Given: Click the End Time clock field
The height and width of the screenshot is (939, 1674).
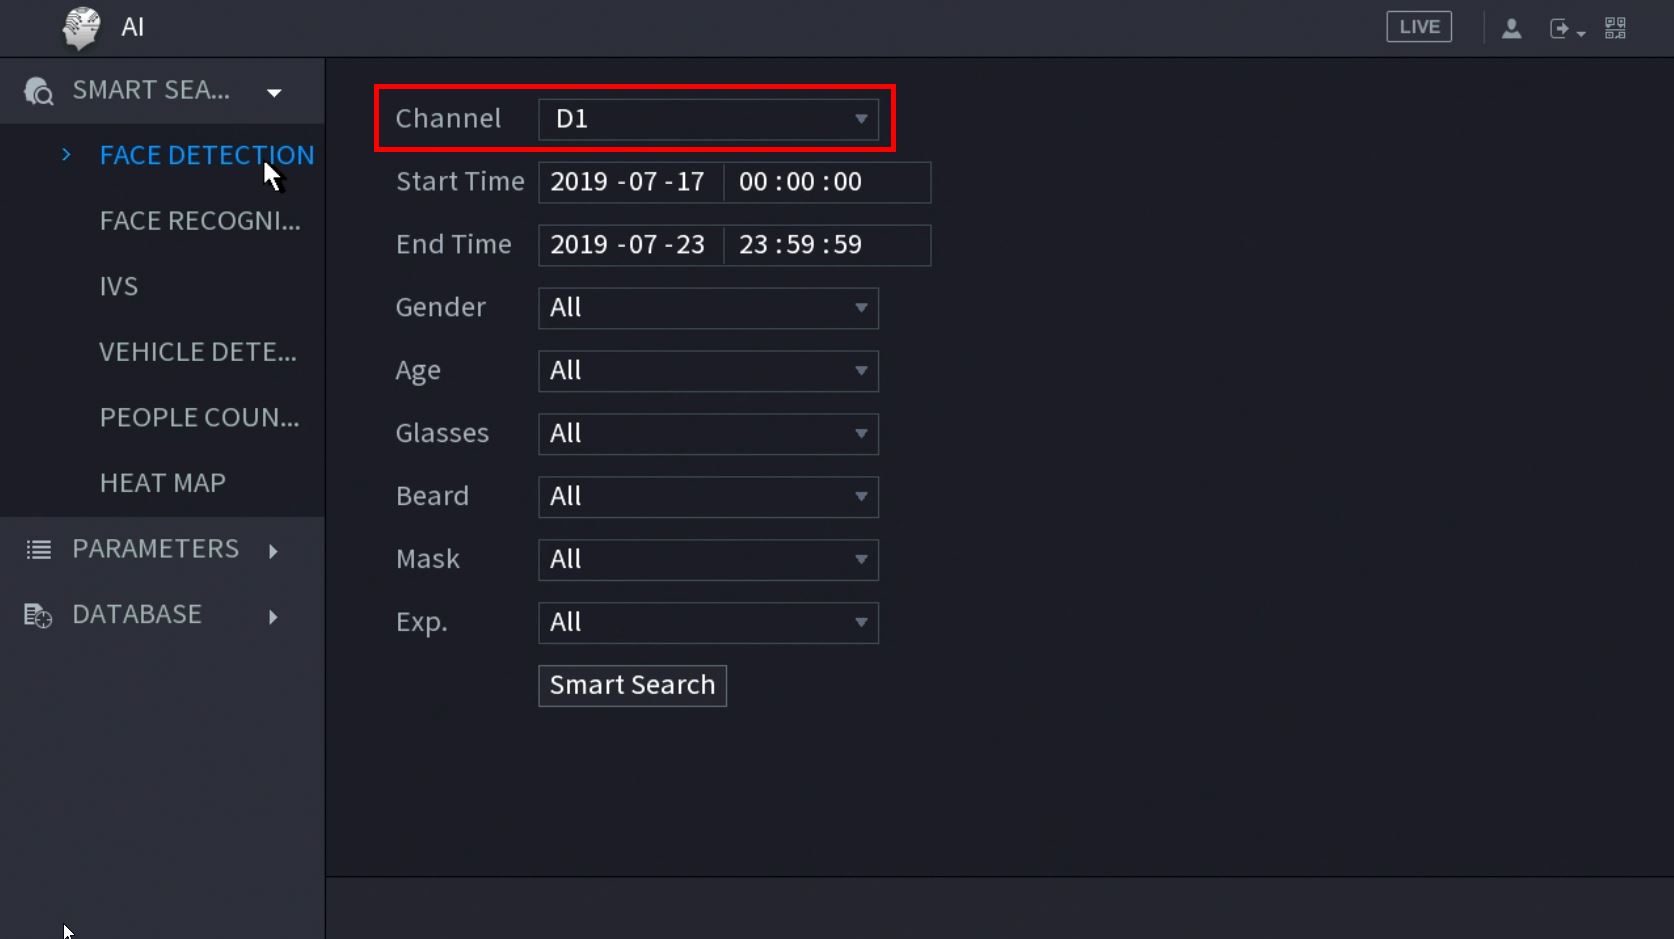Looking at the screenshot, I should tap(826, 245).
